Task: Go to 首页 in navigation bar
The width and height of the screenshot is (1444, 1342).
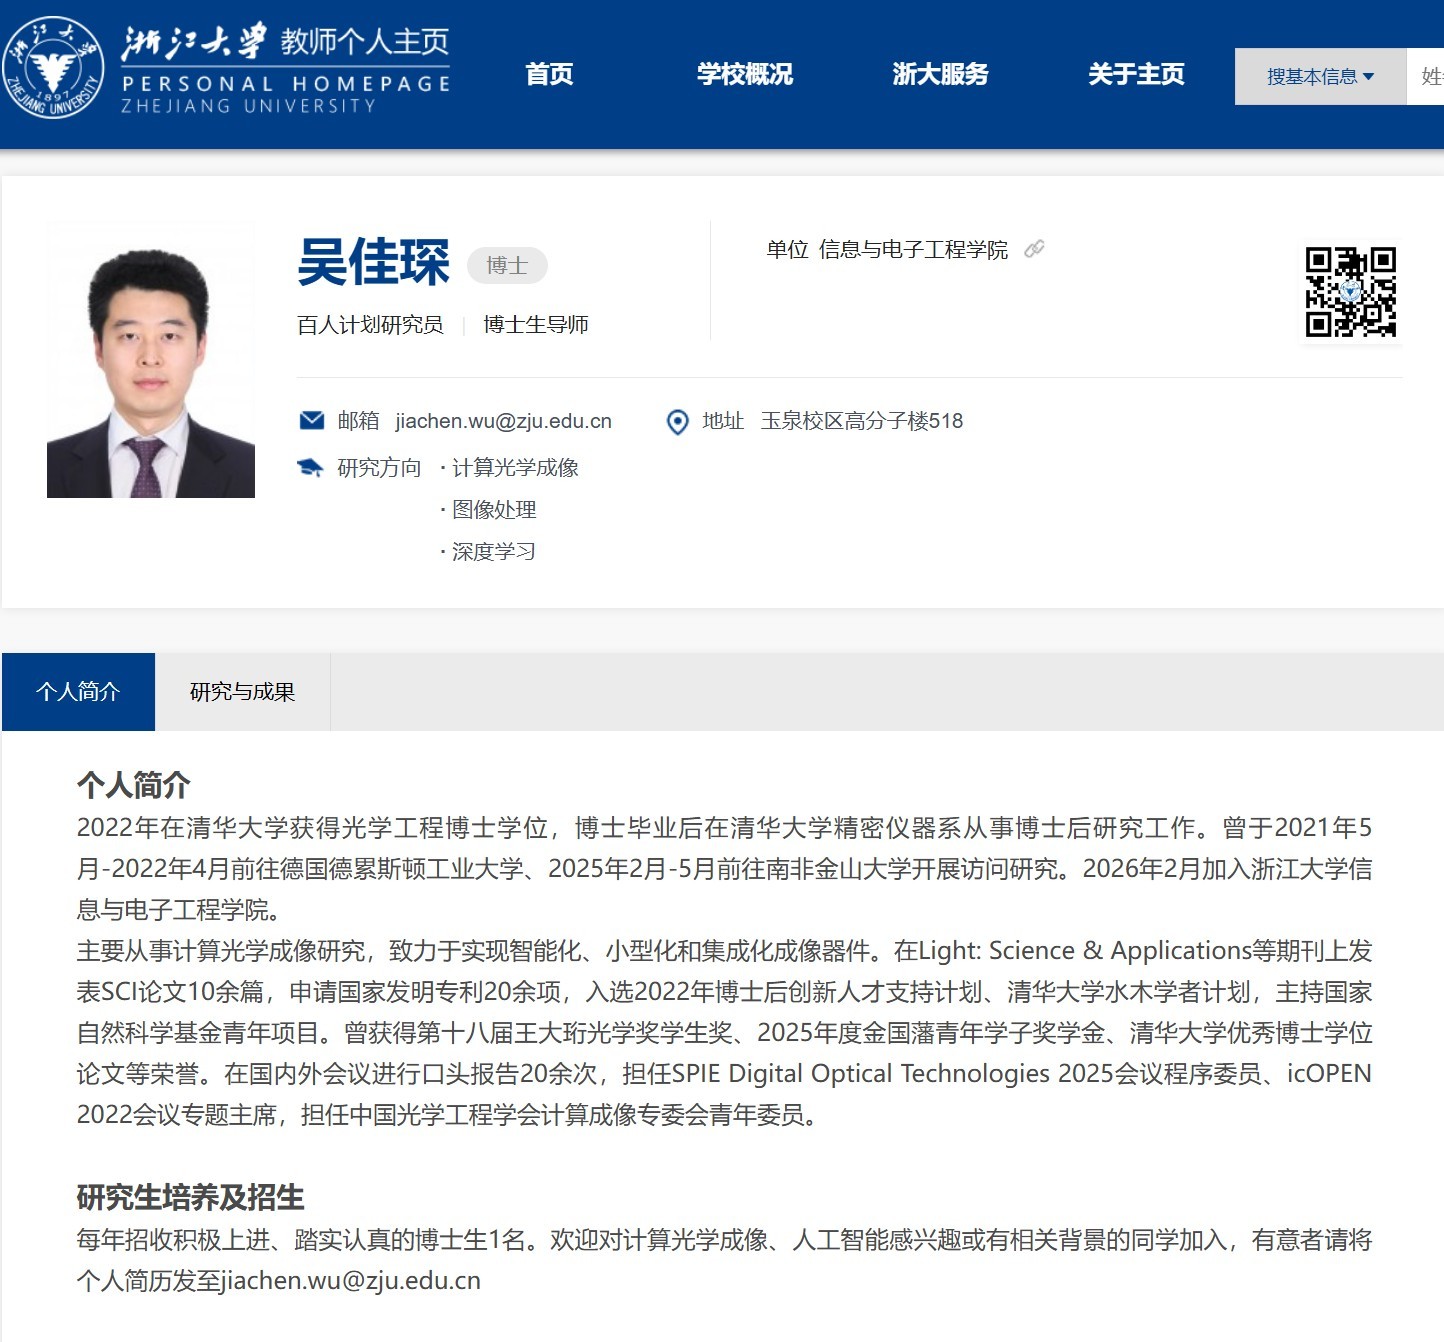Action: pyautogui.click(x=549, y=74)
